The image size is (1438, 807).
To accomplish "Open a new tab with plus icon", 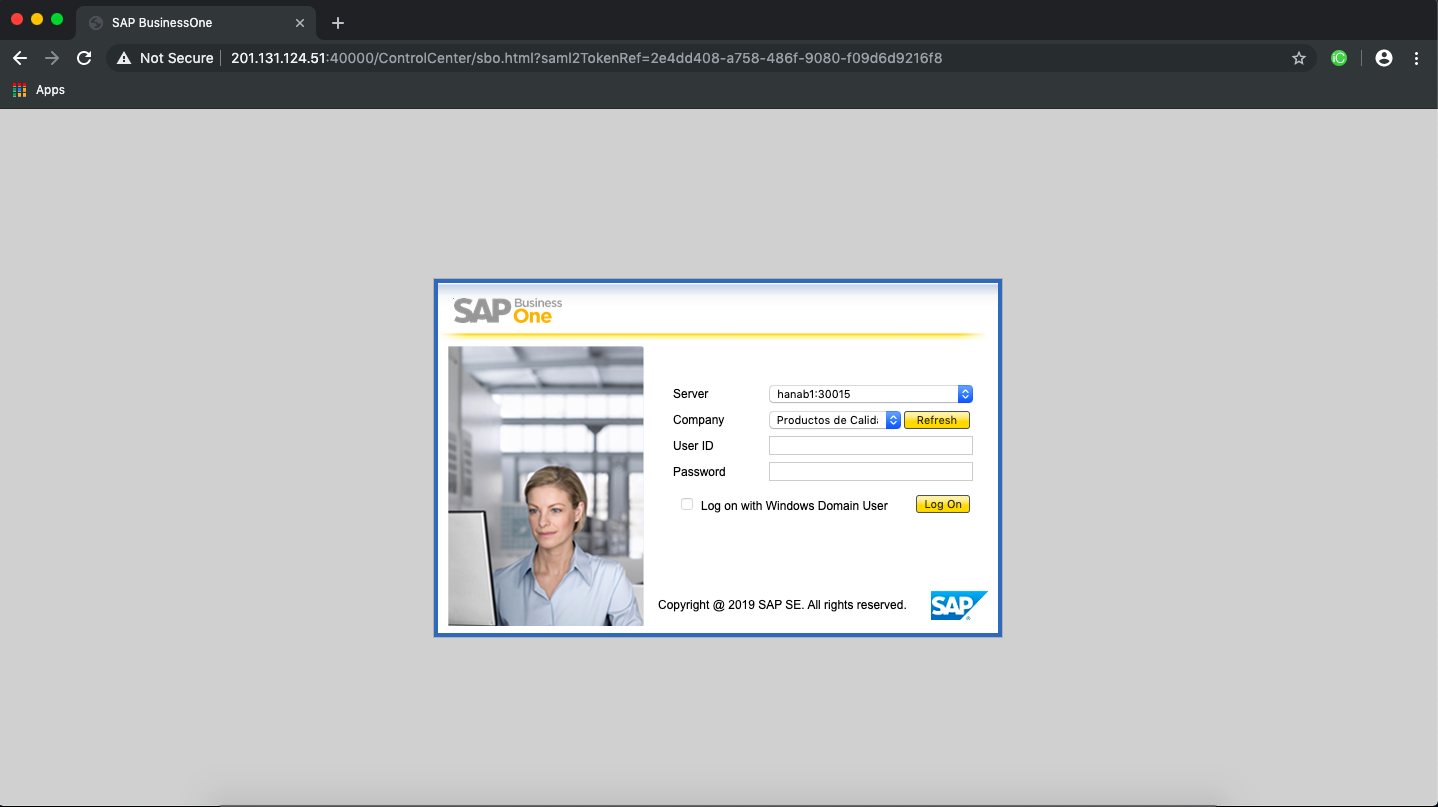I will point(338,23).
